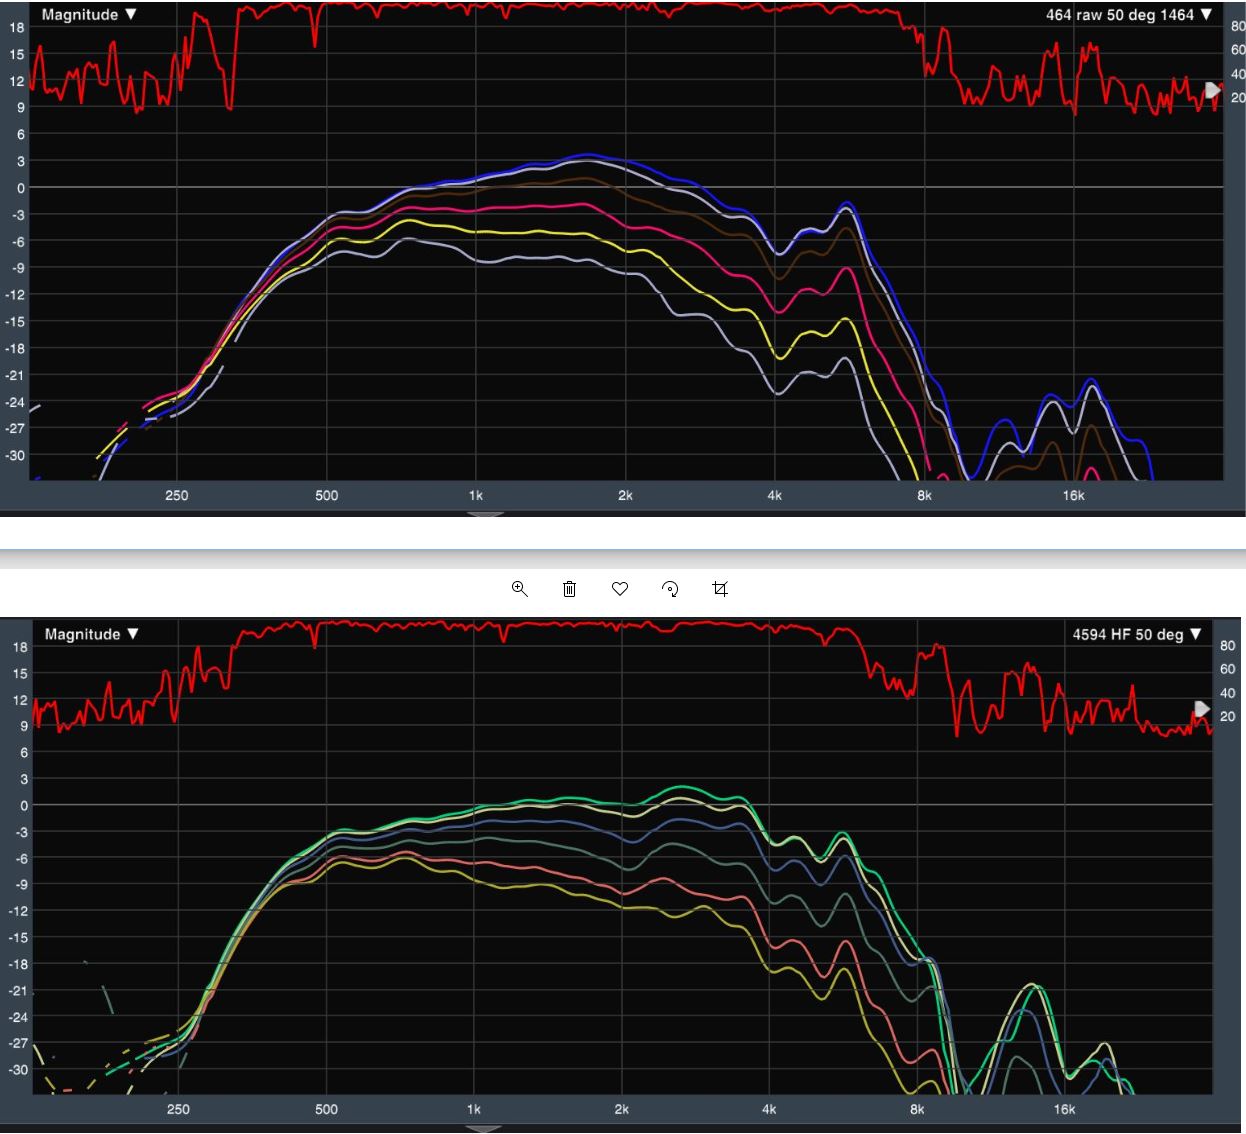Viewport: 1246px width, 1134px height.
Task: Open the Magnitude dropdown in the top graph
Action: pos(89,15)
